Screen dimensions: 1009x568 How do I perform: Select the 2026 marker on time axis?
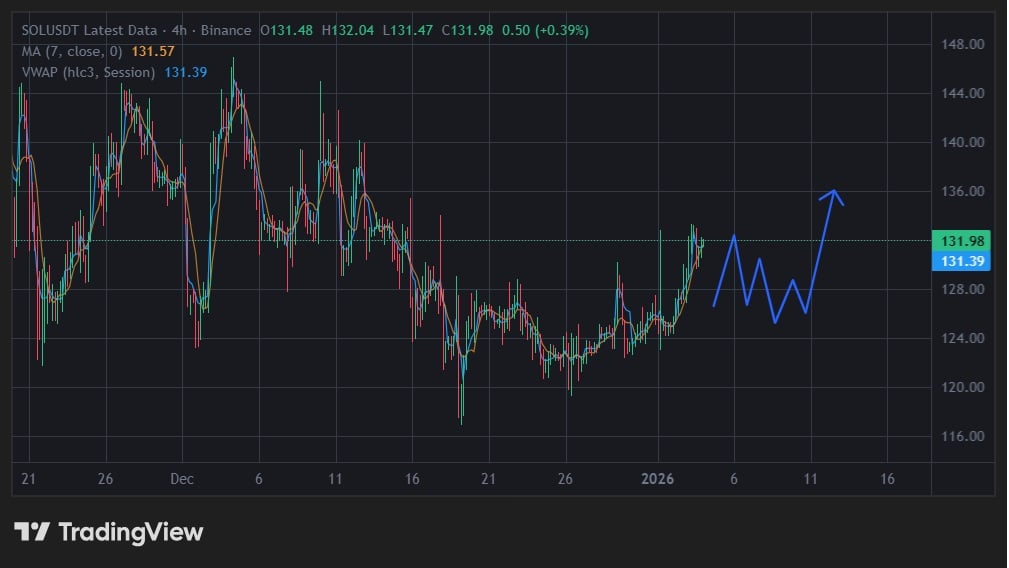(x=658, y=479)
